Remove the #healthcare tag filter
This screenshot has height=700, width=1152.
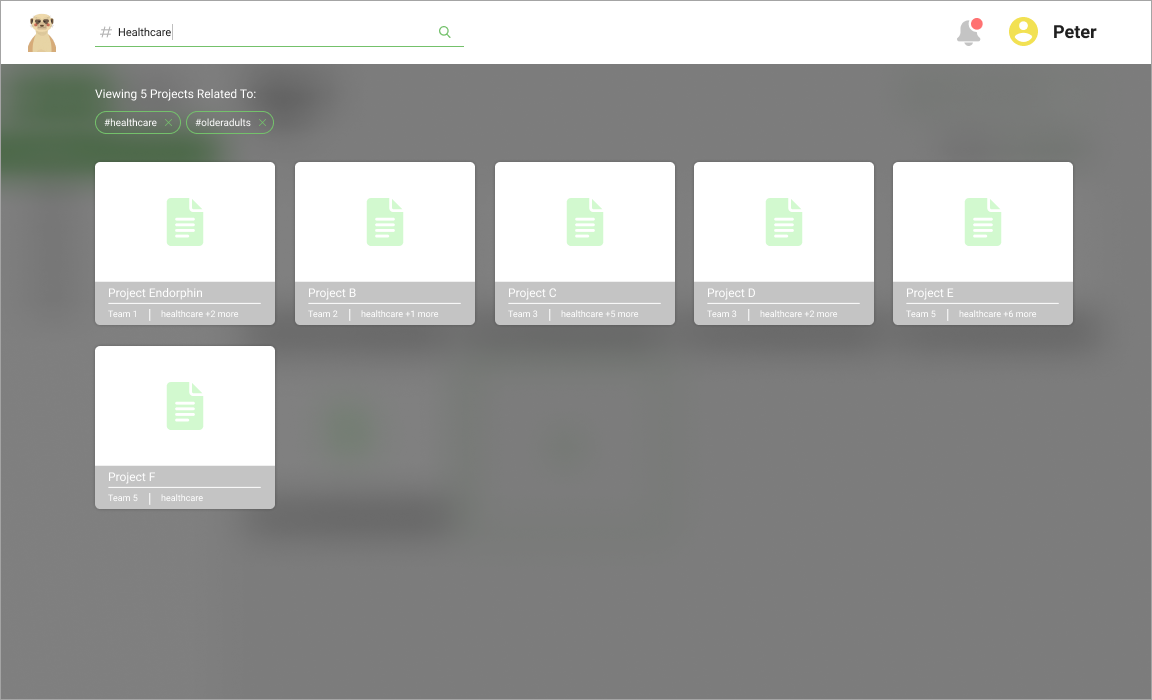click(168, 123)
